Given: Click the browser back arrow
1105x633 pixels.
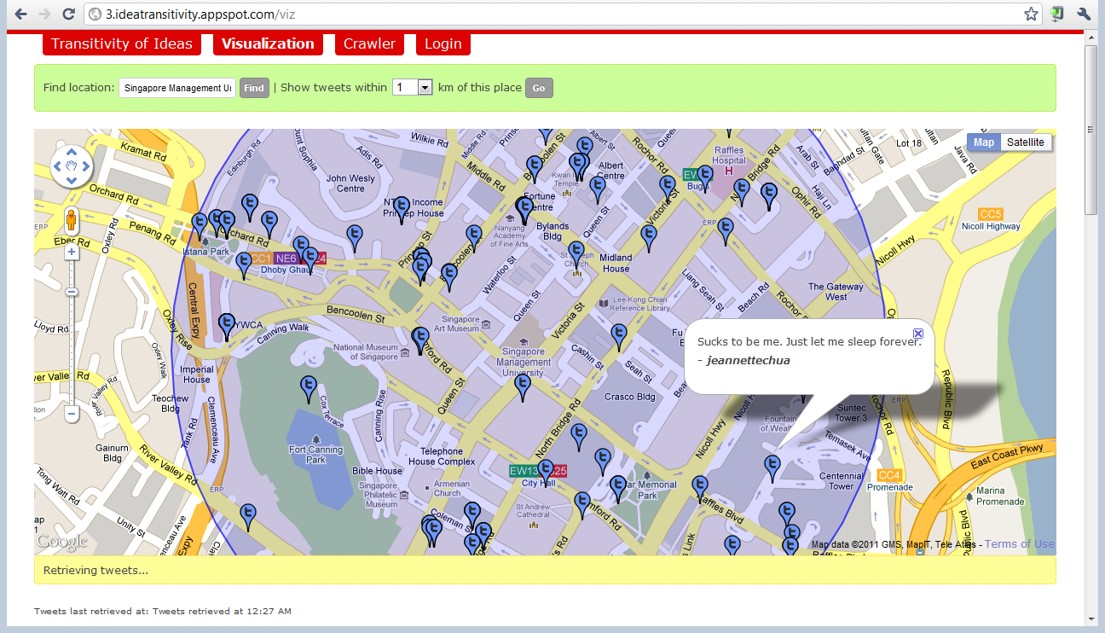Looking at the screenshot, I should pos(20,14).
